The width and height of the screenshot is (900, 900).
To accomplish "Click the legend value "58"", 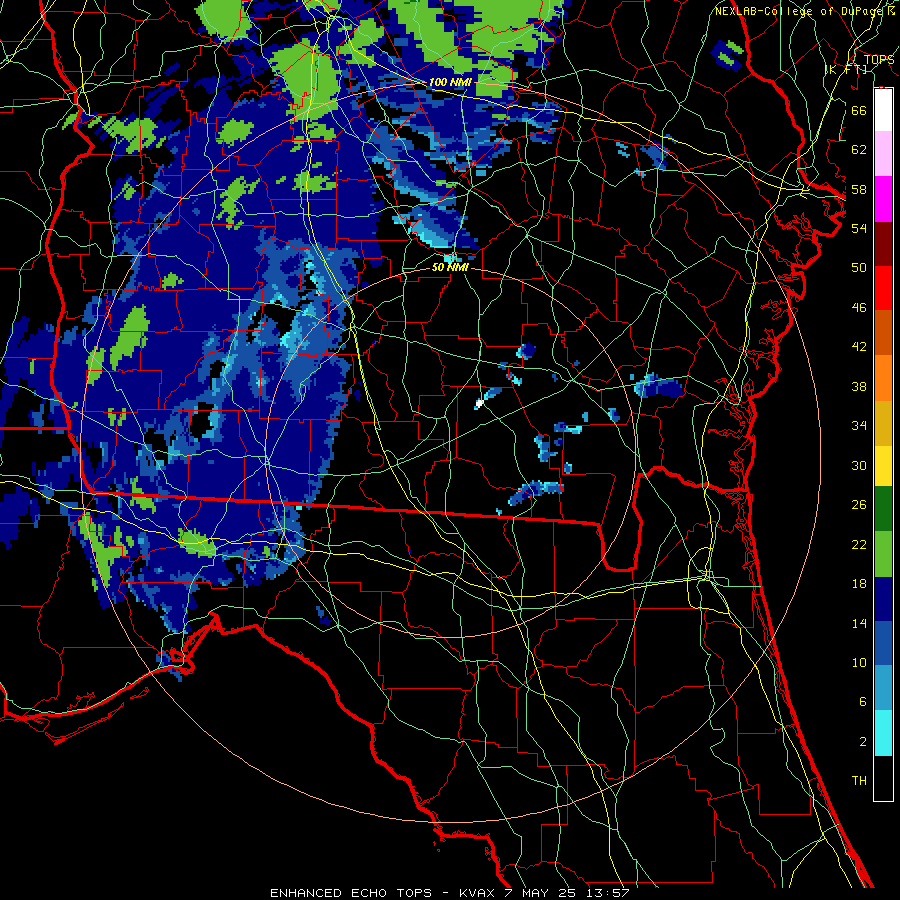I will (x=859, y=189).
